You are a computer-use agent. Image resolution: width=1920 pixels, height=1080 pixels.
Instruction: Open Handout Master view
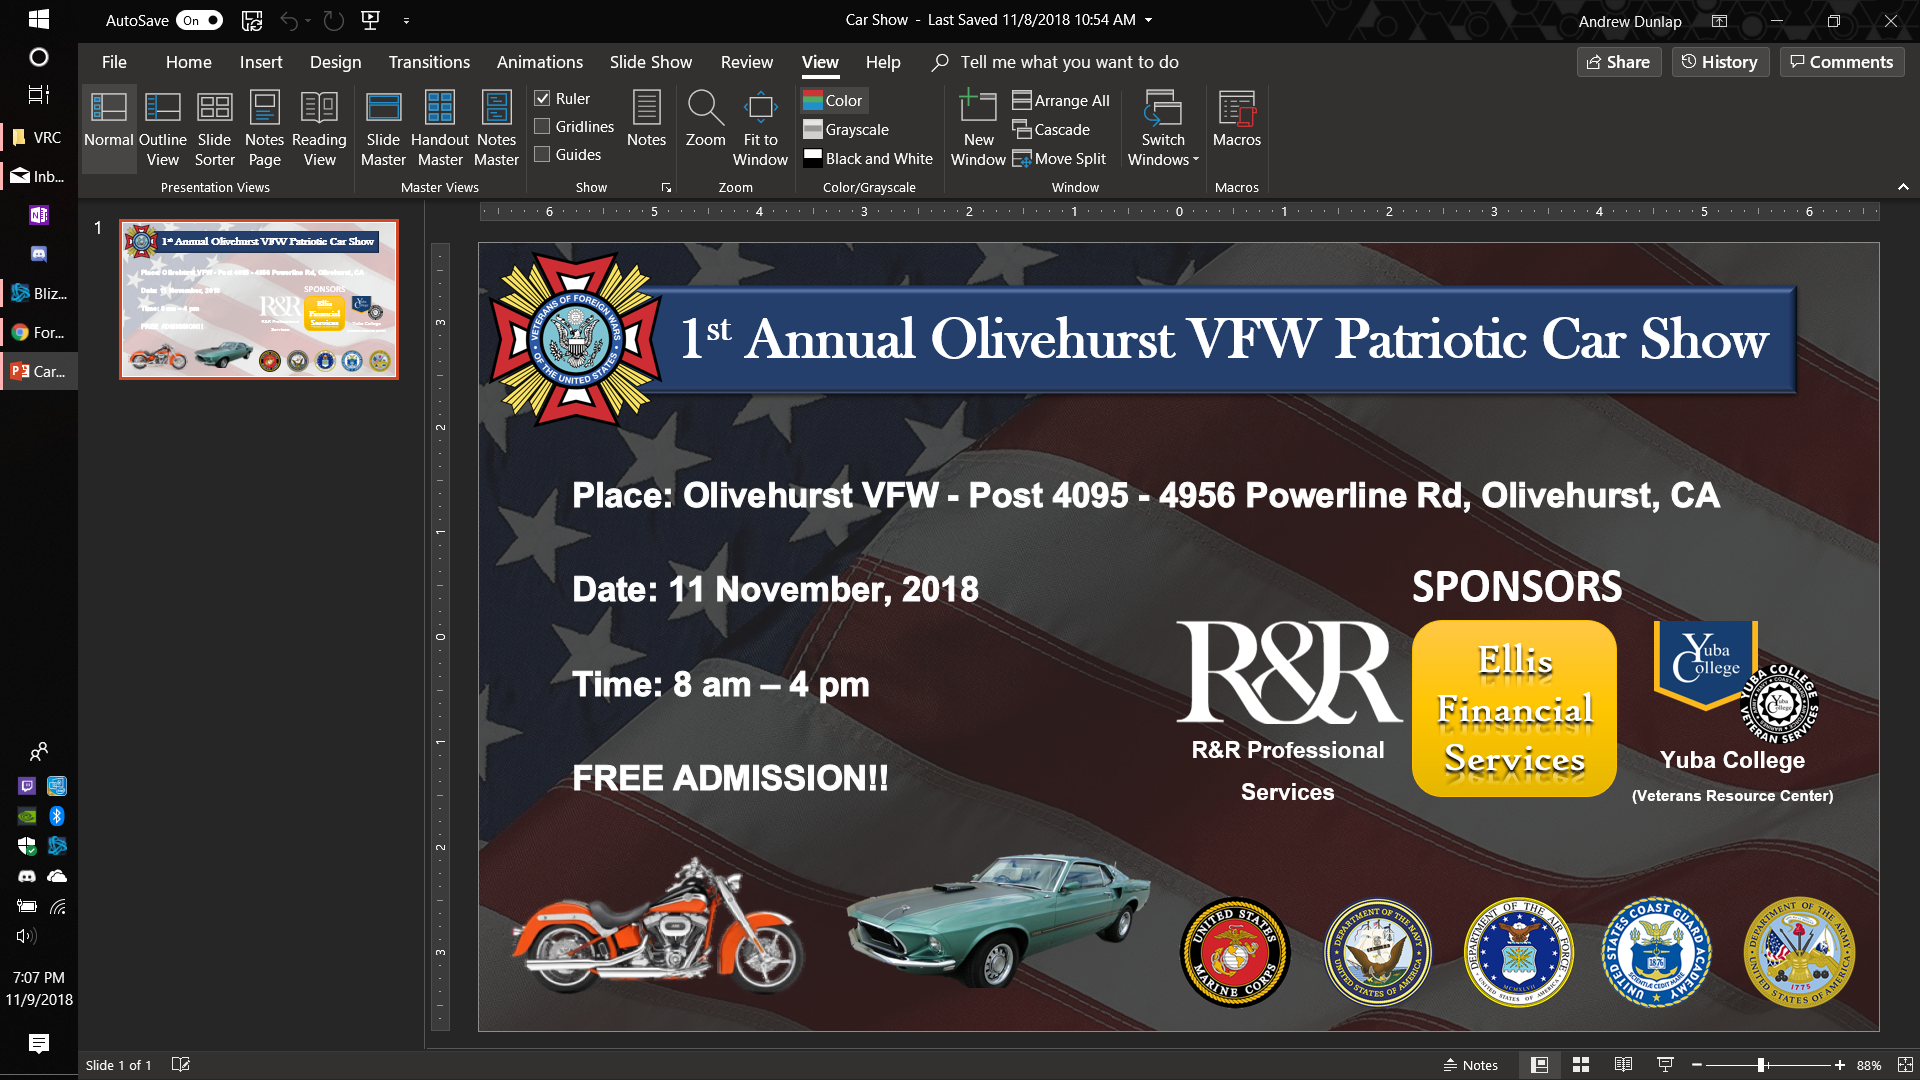coord(440,130)
